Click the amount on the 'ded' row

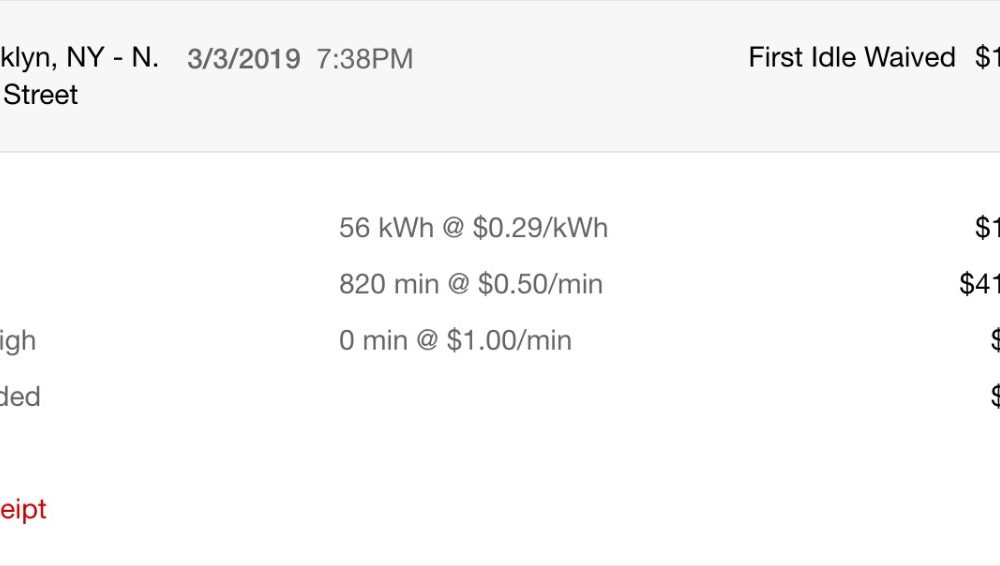995,396
